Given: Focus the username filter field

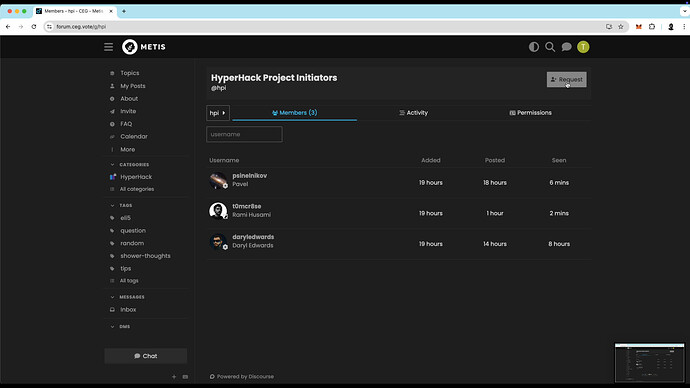Looking at the screenshot, I should 244,134.
